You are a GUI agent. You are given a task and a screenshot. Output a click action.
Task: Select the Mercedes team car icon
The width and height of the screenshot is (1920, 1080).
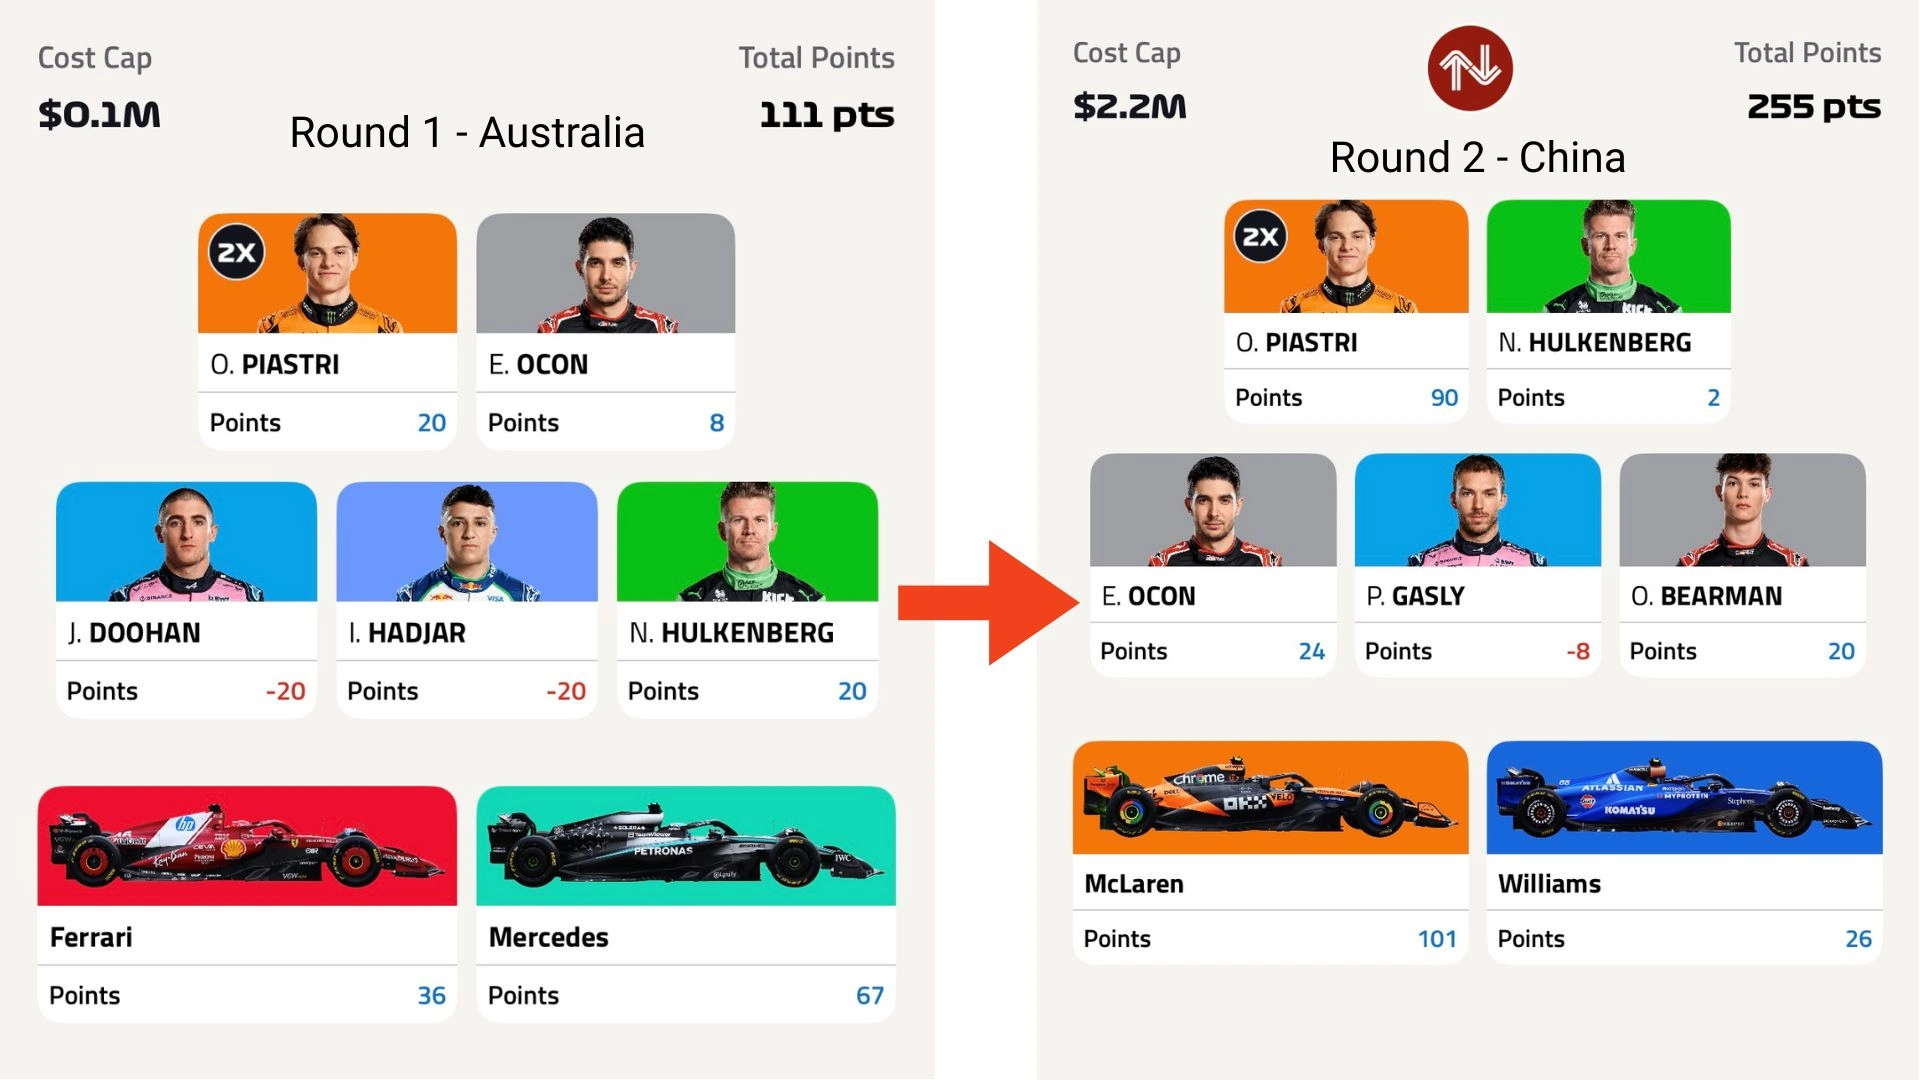686,845
